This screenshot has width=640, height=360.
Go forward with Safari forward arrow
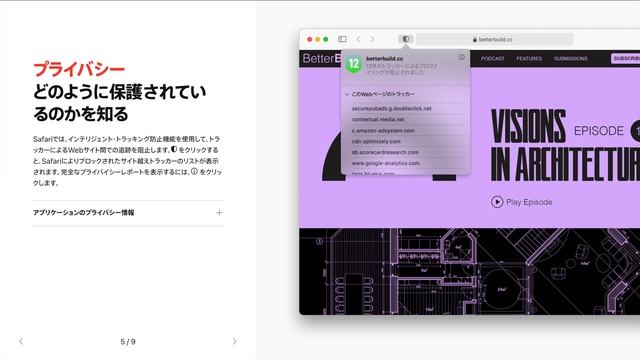(372, 39)
